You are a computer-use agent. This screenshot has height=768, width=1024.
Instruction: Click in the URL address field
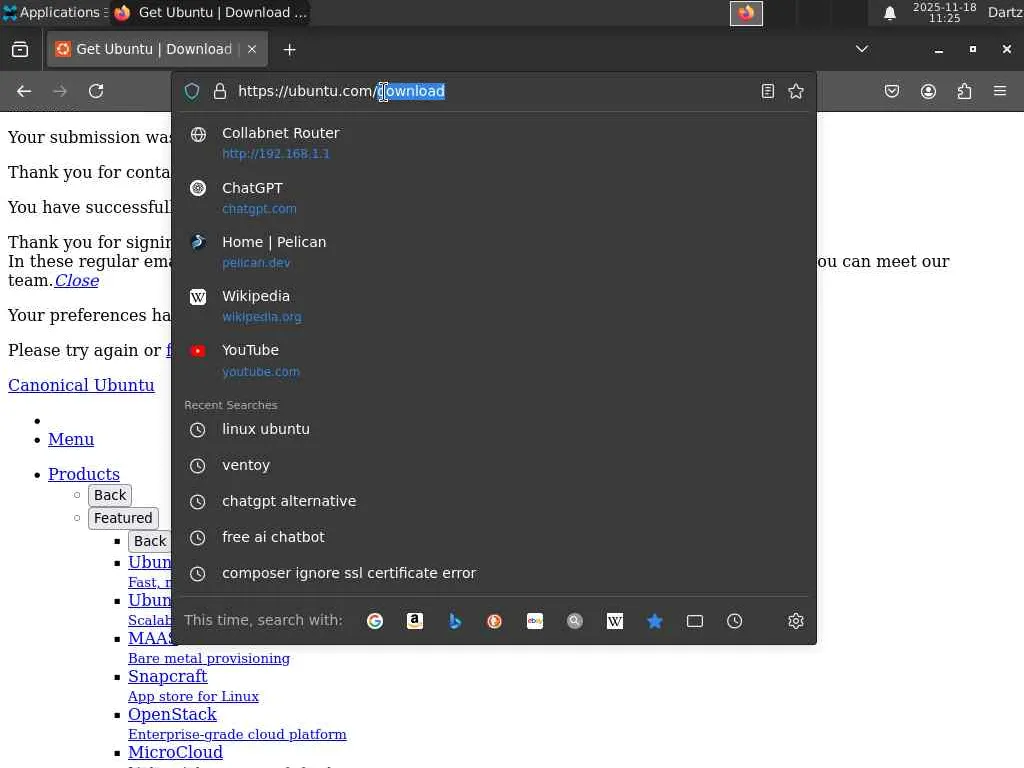coord(493,91)
